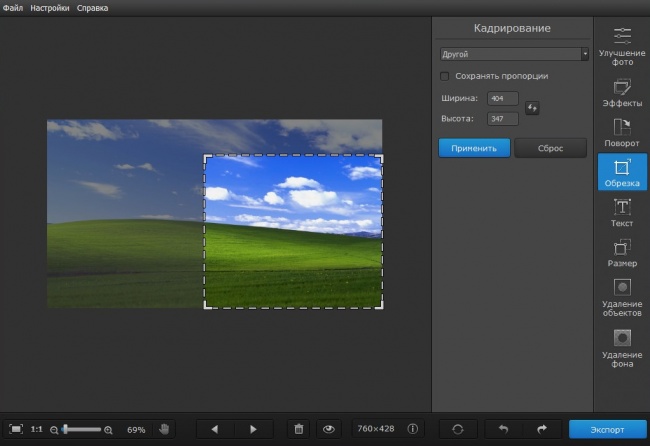Set zoom to 1:1
Screen dimensions: 650x446
36,429
